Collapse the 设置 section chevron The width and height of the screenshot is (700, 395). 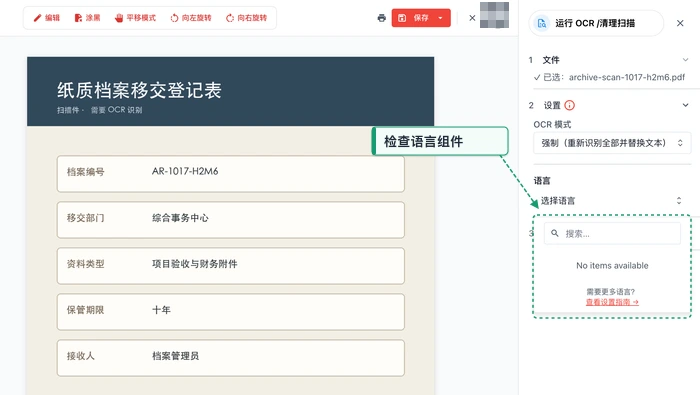click(x=685, y=105)
